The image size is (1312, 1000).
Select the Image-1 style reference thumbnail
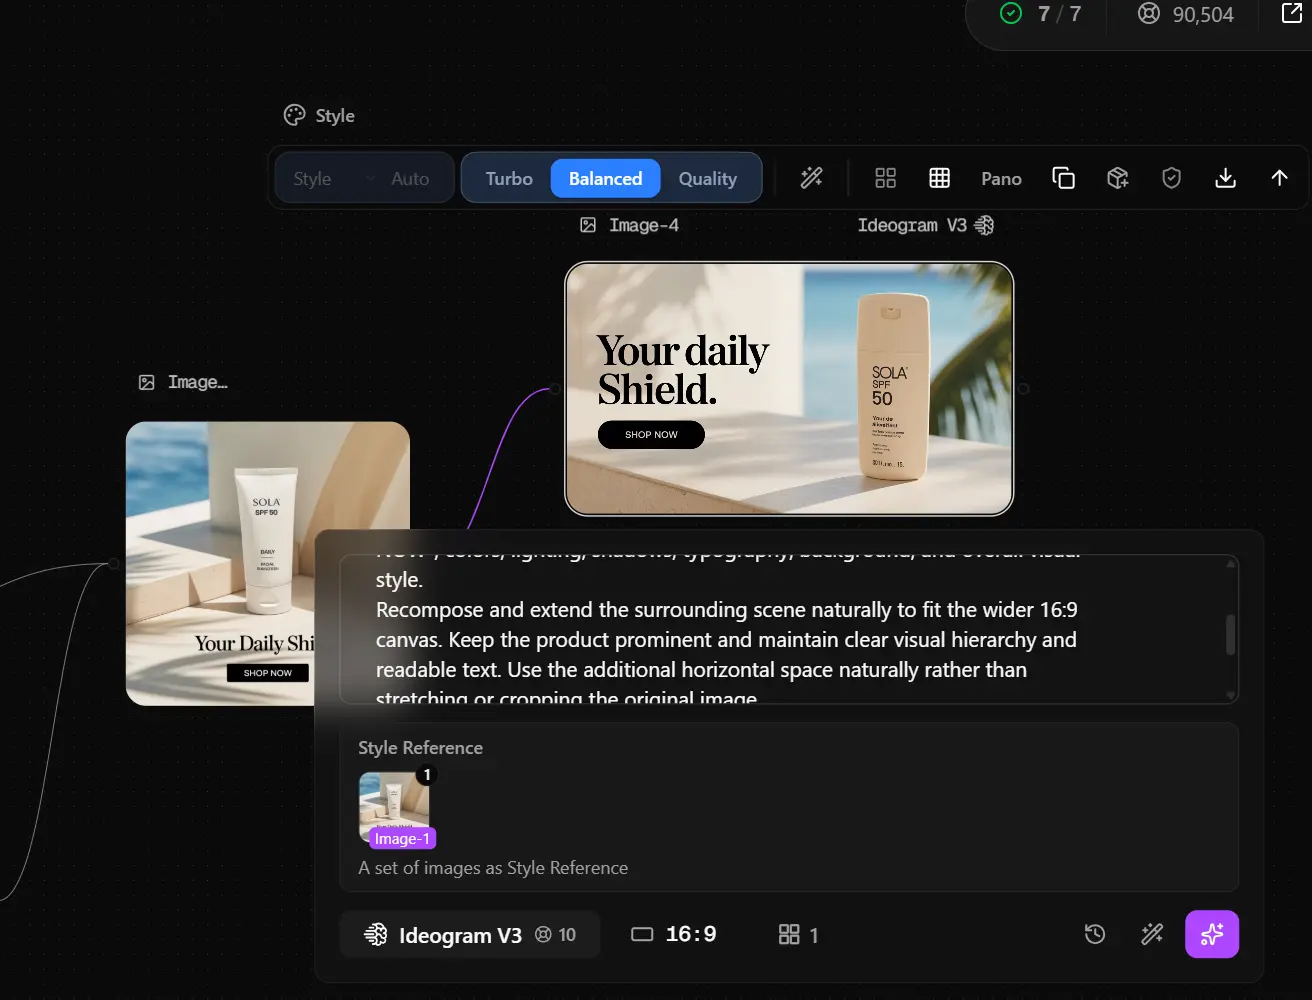click(x=394, y=807)
